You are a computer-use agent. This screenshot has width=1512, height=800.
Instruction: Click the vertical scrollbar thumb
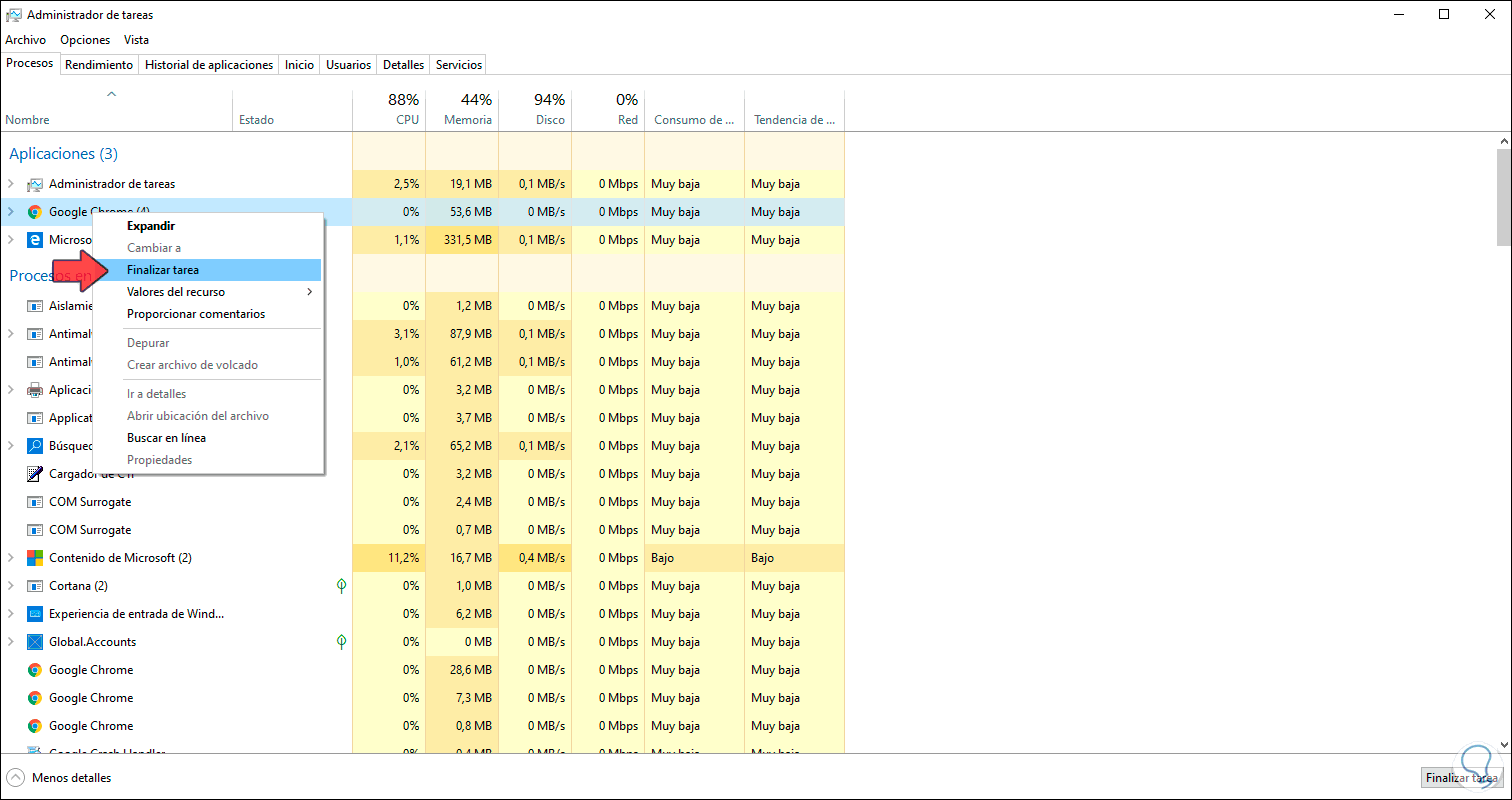coord(1503,197)
